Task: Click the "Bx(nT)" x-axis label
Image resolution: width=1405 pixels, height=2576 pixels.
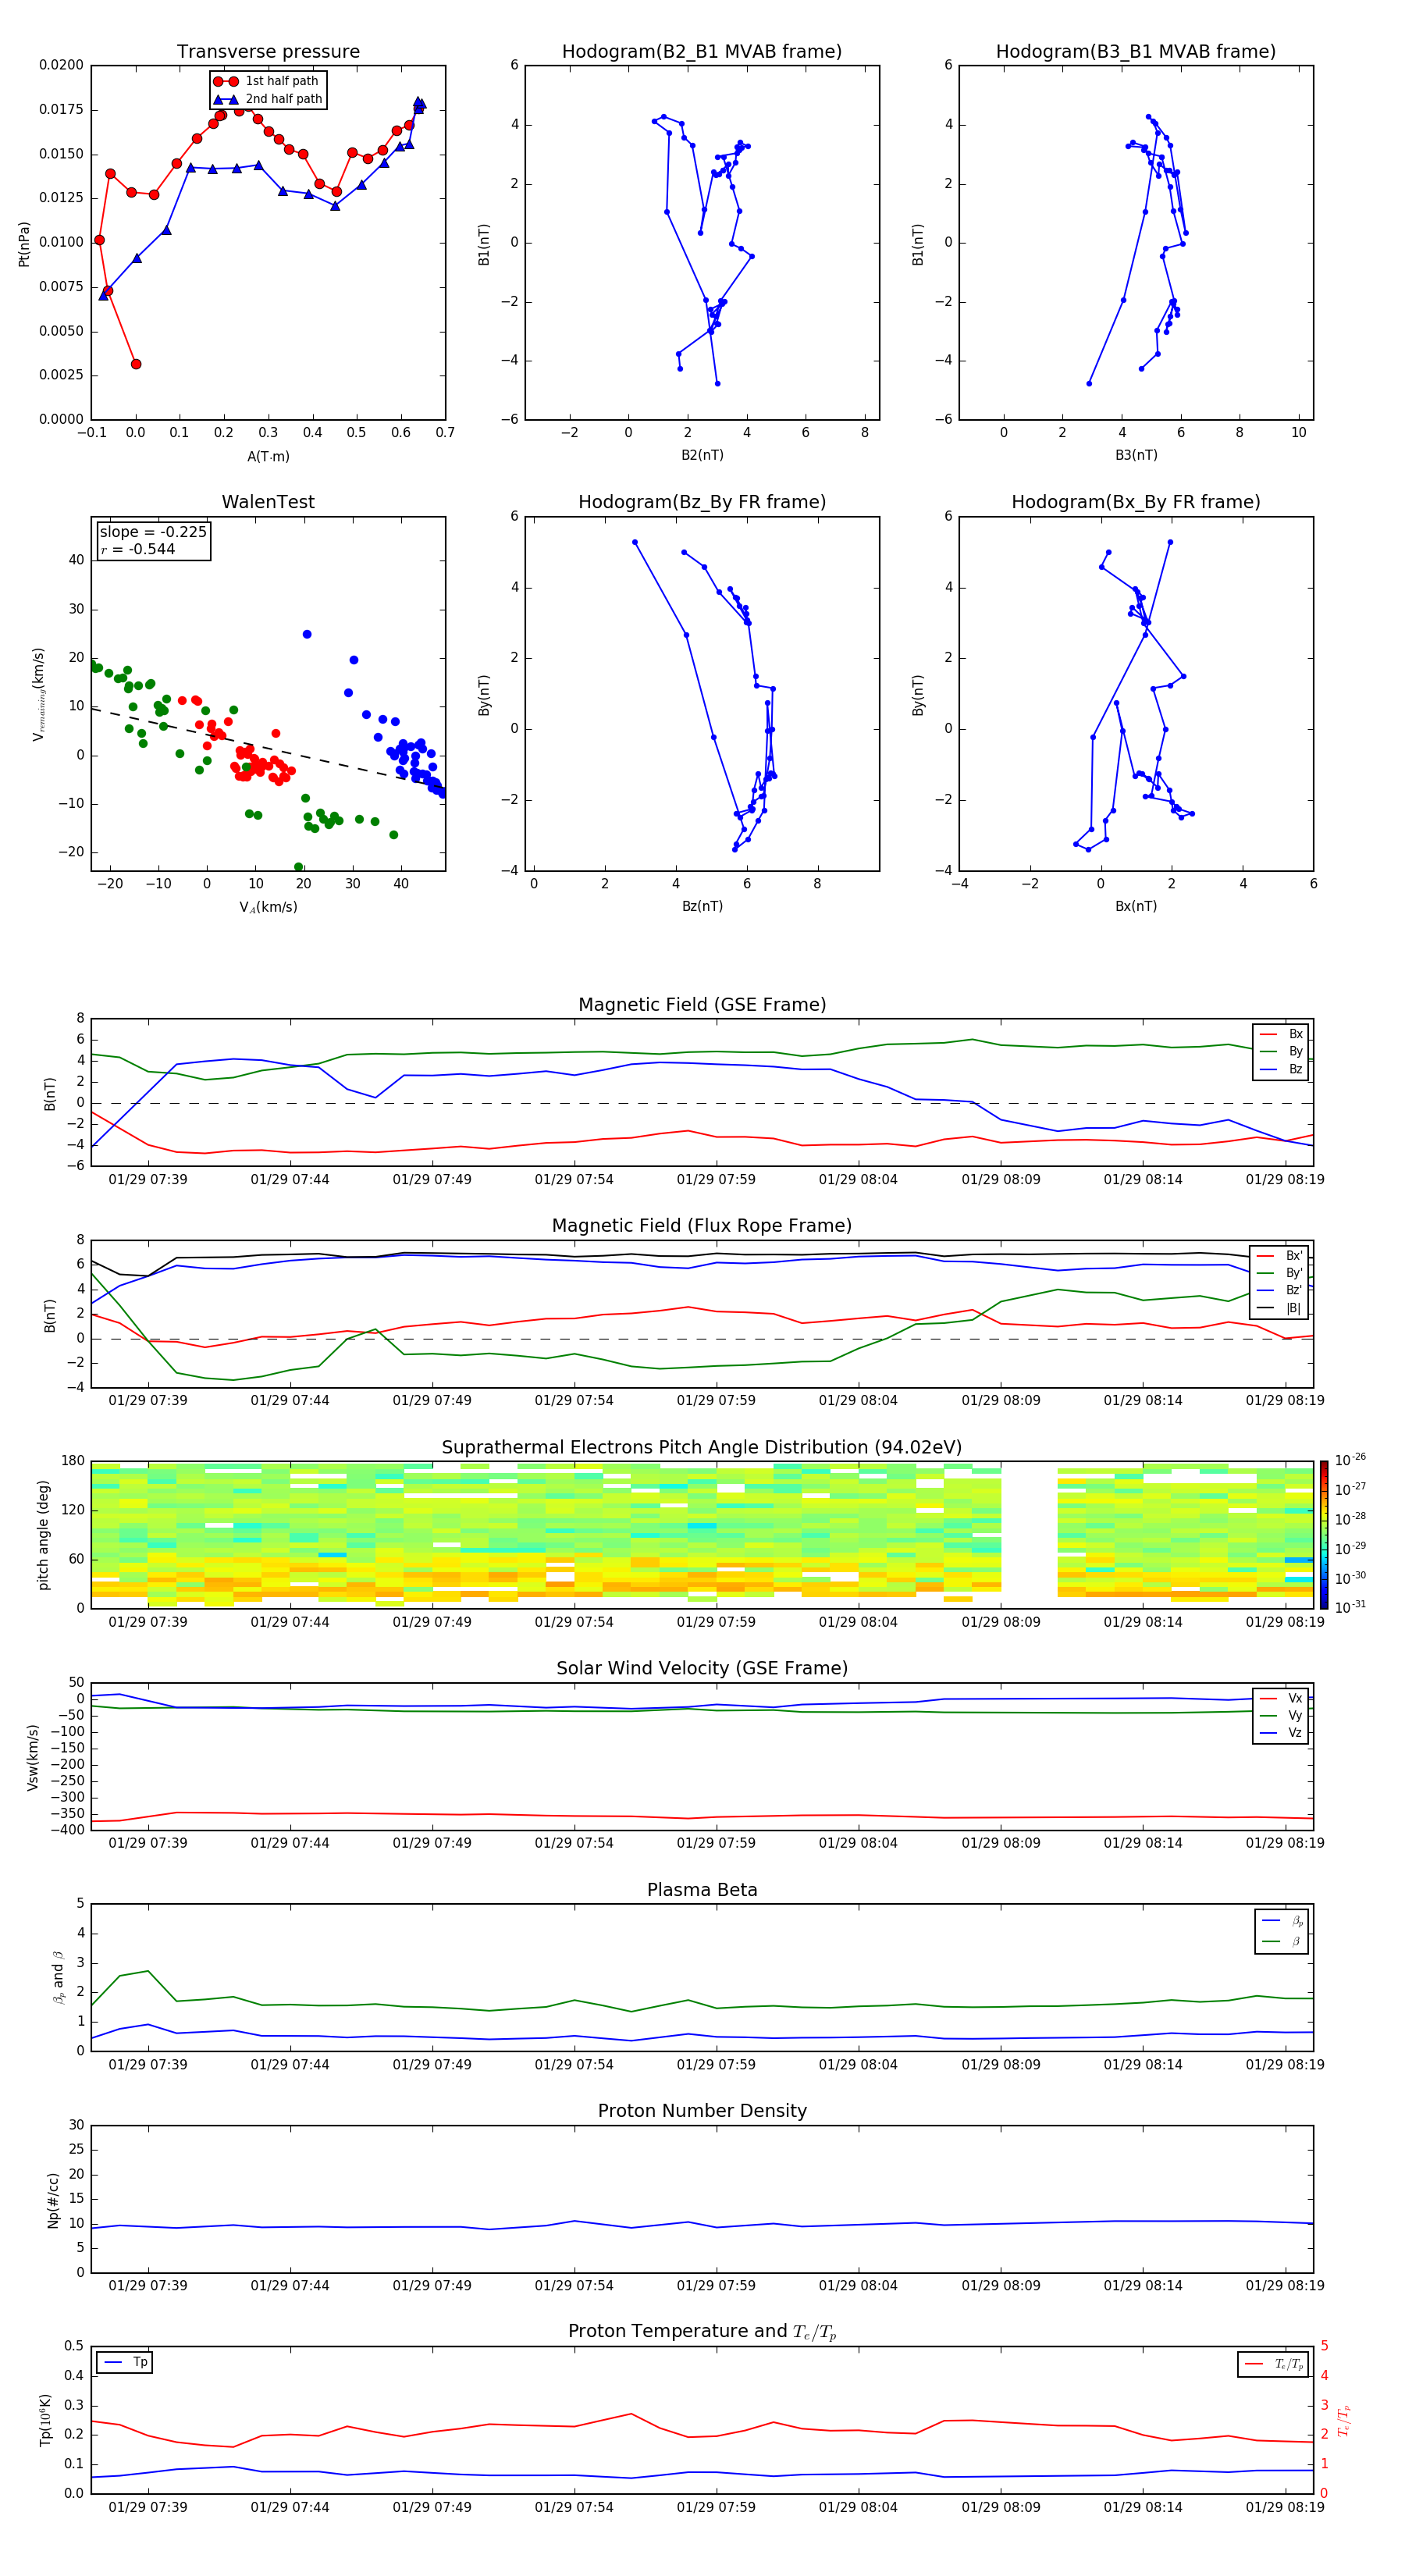Action: coord(1136,906)
